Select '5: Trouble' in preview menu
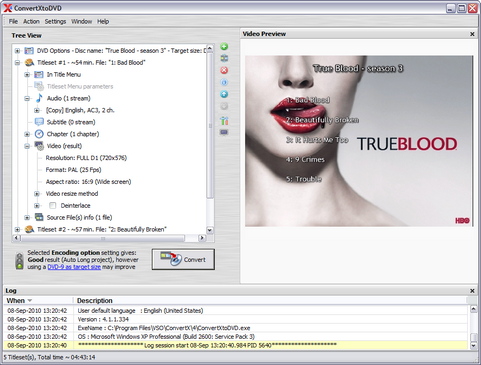 pyautogui.click(x=304, y=179)
